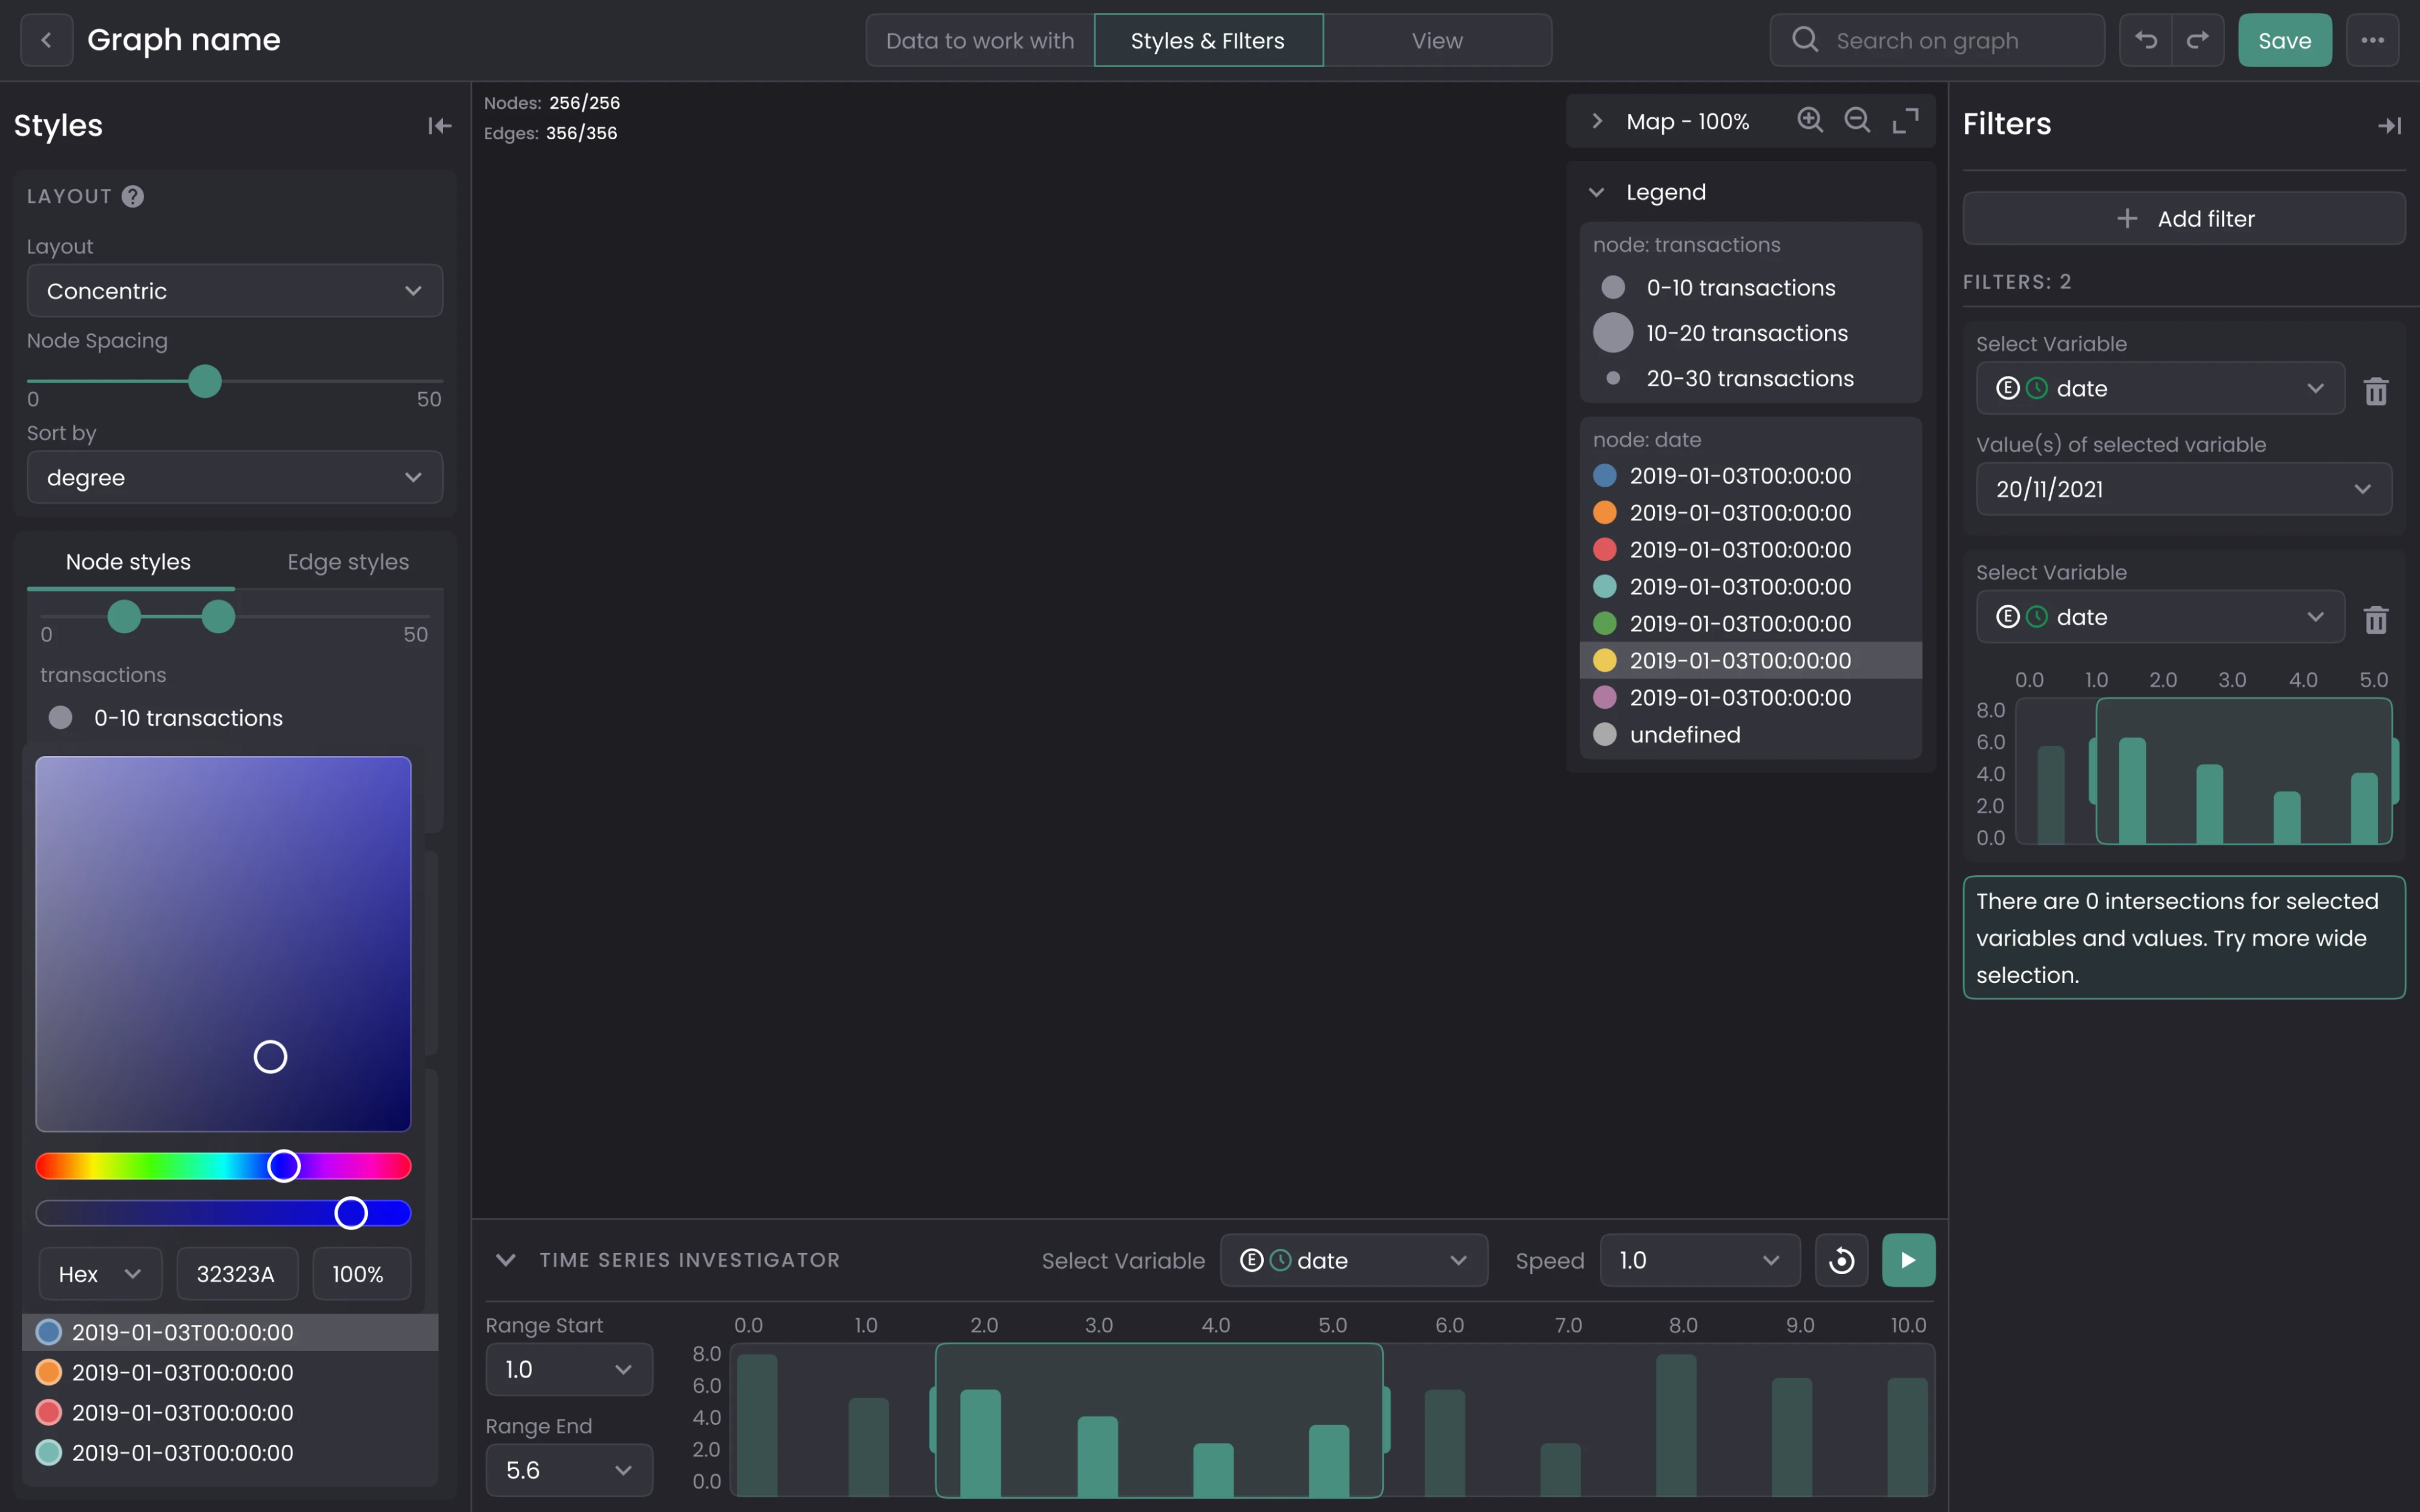Open the Layout help question mark

coord(133,196)
